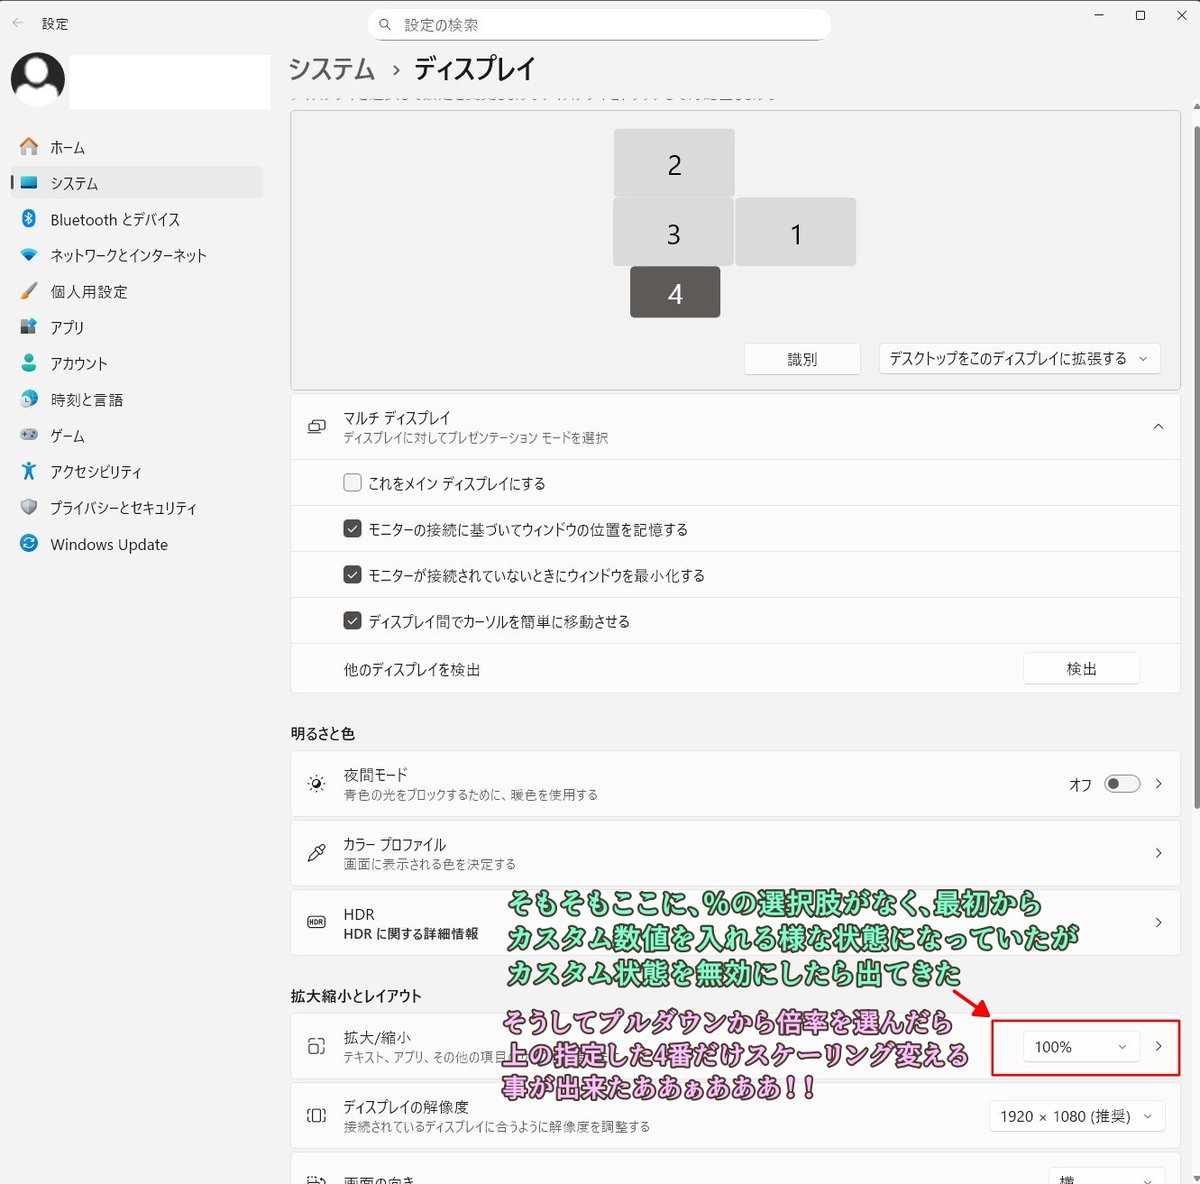1200x1184 pixels.
Task: Uncheck モニターの接続に基づいてウィンドウの位置を記憶する
Action: 352,529
